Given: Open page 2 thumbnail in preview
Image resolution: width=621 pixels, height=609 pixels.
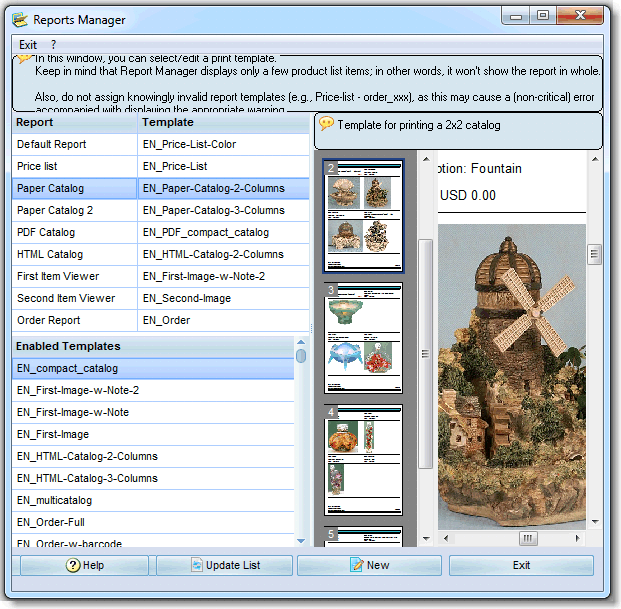Looking at the screenshot, I should [x=363, y=216].
